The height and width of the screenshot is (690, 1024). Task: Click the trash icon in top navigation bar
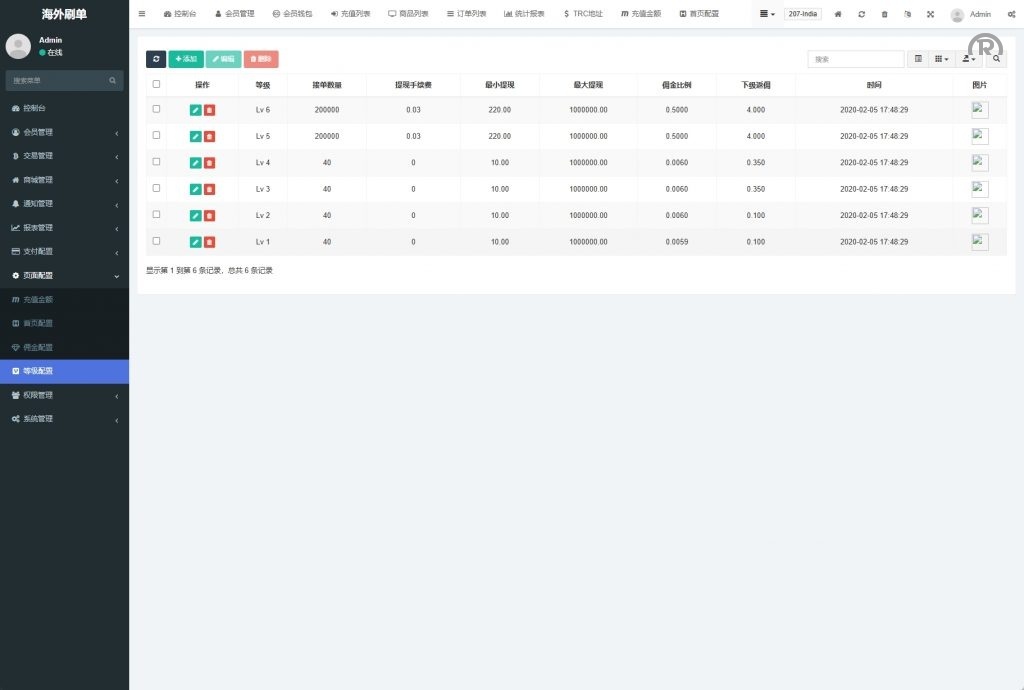884,14
